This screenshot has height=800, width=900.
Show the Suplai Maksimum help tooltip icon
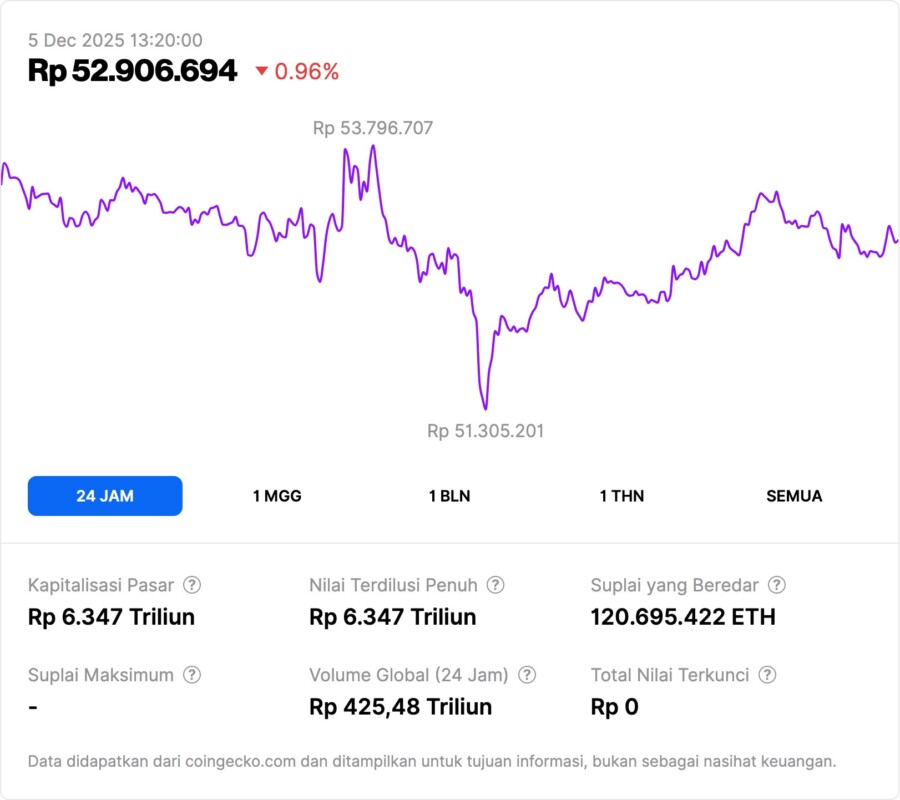pyautogui.click(x=192, y=675)
